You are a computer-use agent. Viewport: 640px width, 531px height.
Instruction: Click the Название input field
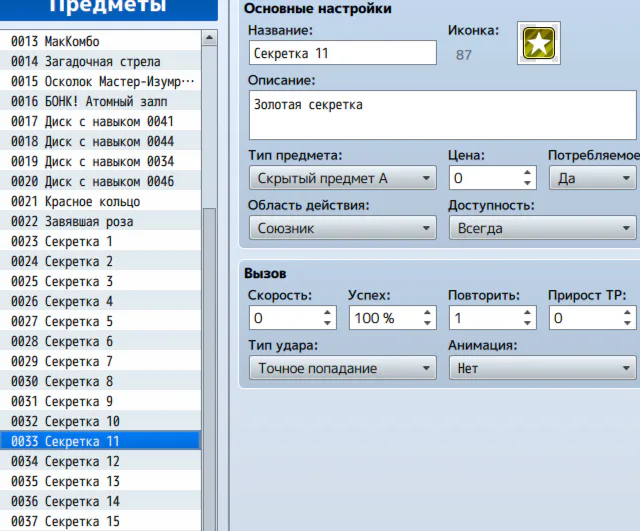(x=342, y=53)
